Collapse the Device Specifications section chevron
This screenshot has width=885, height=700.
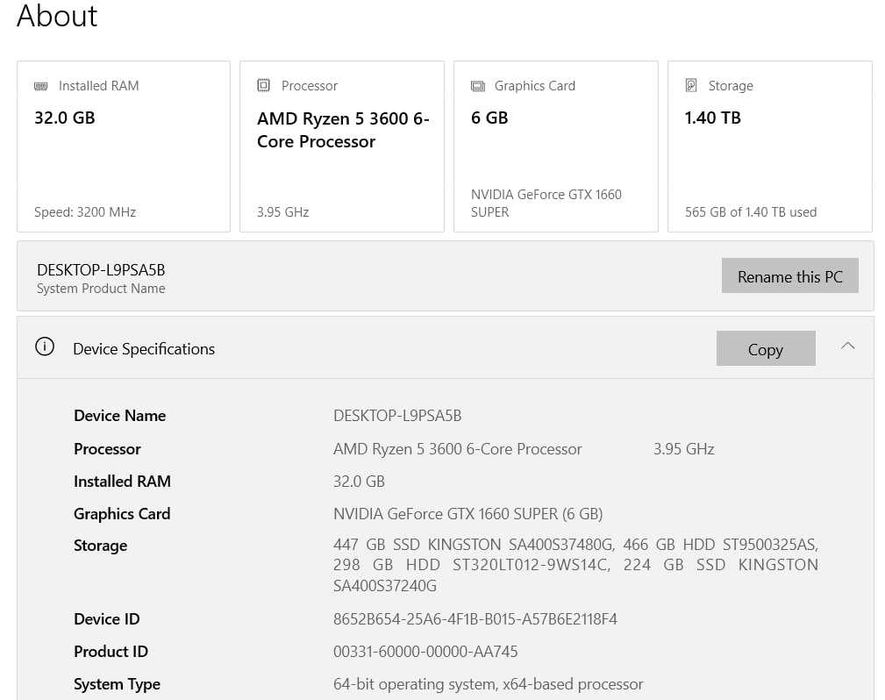click(x=848, y=346)
